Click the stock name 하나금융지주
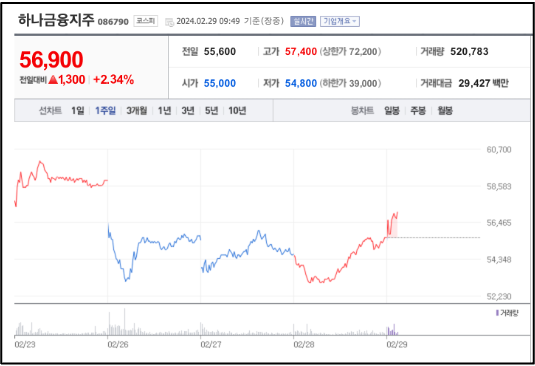Screen dimensions: 535x366 pyautogui.click(x=56, y=20)
